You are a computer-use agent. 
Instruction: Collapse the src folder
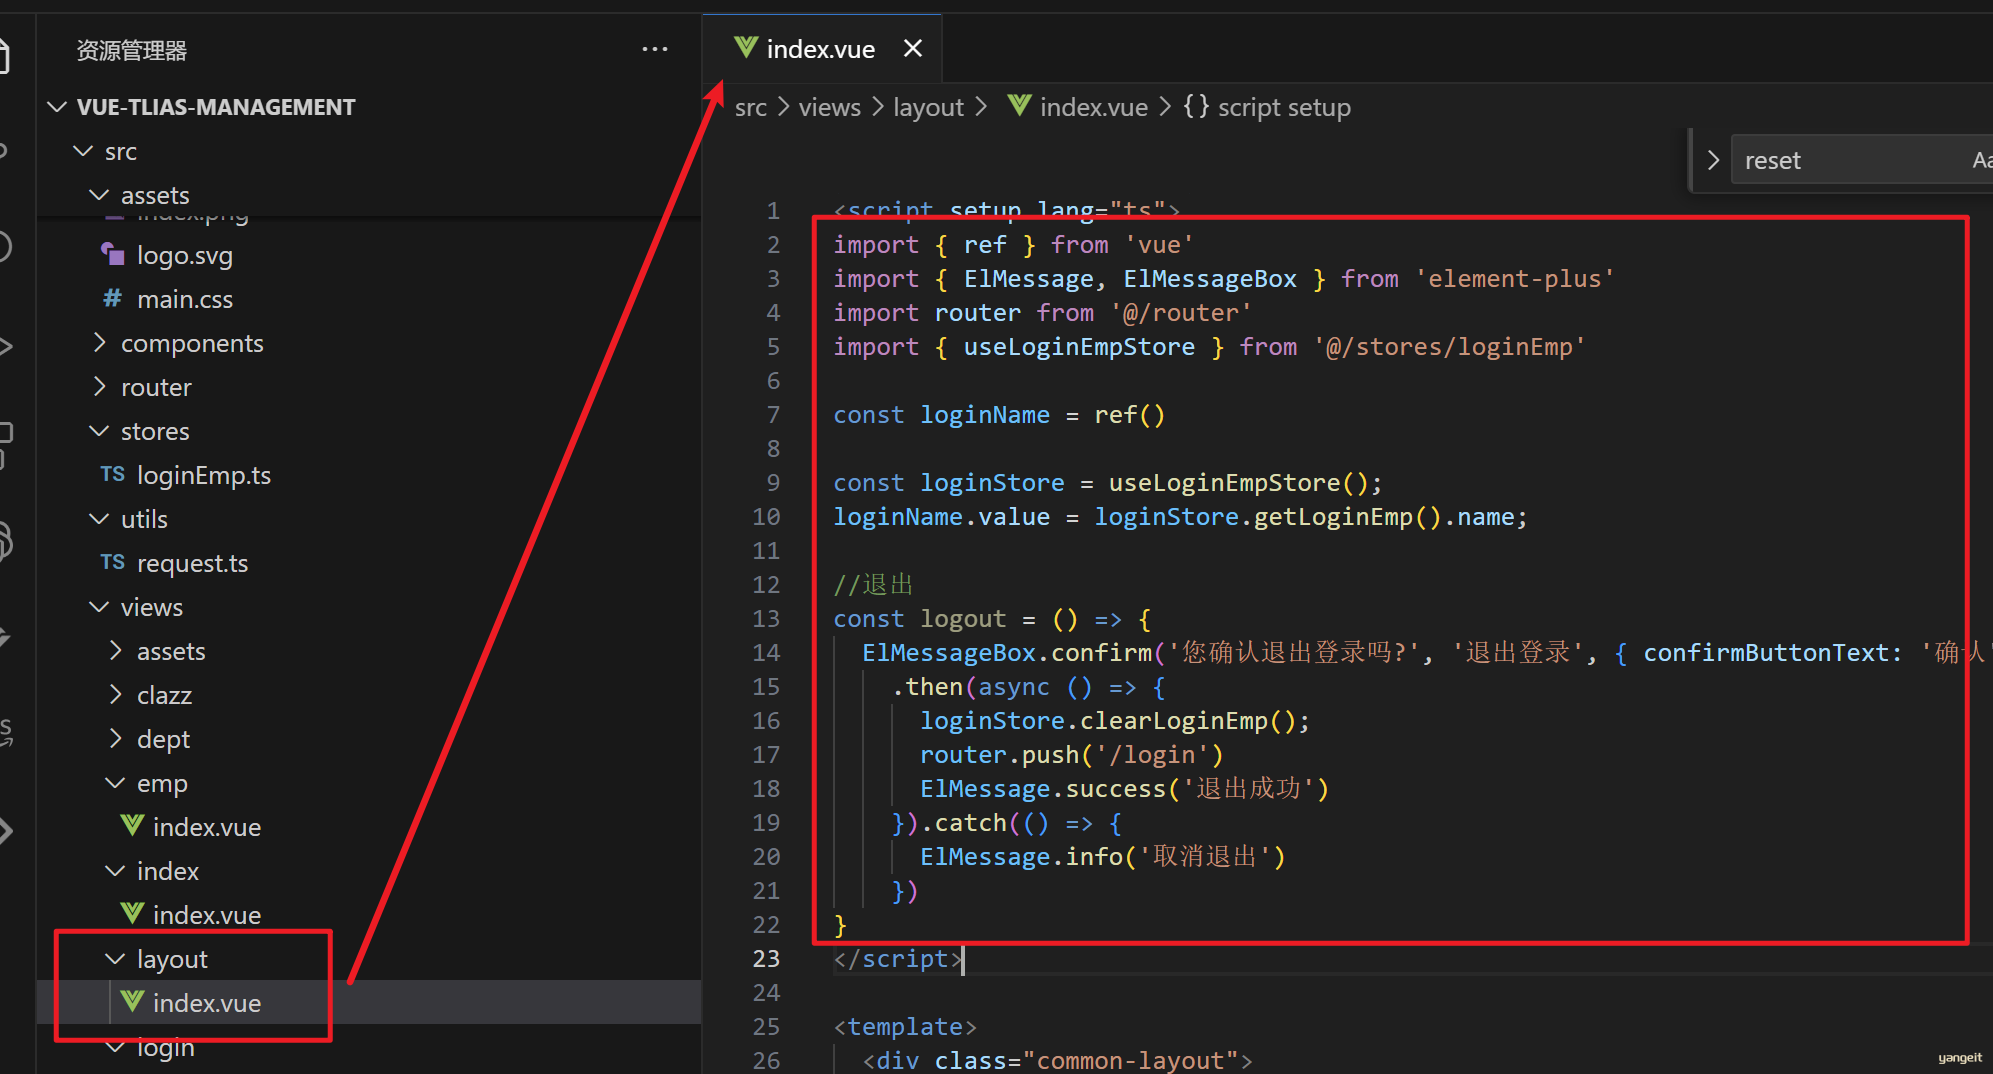(83, 151)
